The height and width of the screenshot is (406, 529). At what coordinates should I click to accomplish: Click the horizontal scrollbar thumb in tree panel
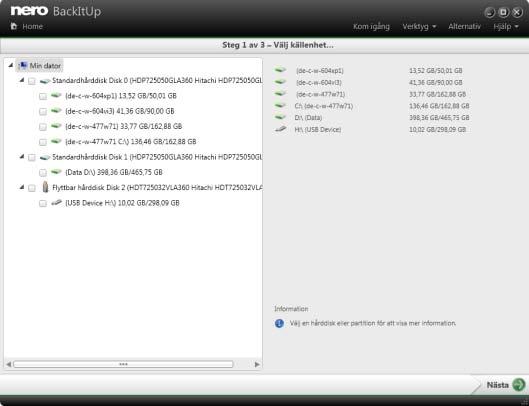(x=123, y=364)
